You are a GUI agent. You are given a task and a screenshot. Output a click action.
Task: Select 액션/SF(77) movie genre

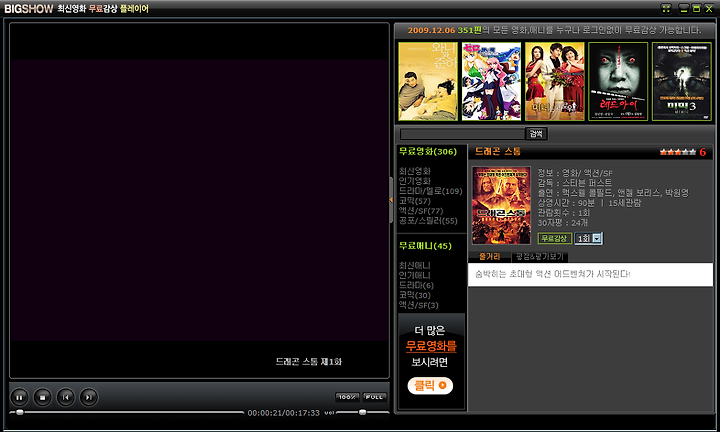pos(421,211)
